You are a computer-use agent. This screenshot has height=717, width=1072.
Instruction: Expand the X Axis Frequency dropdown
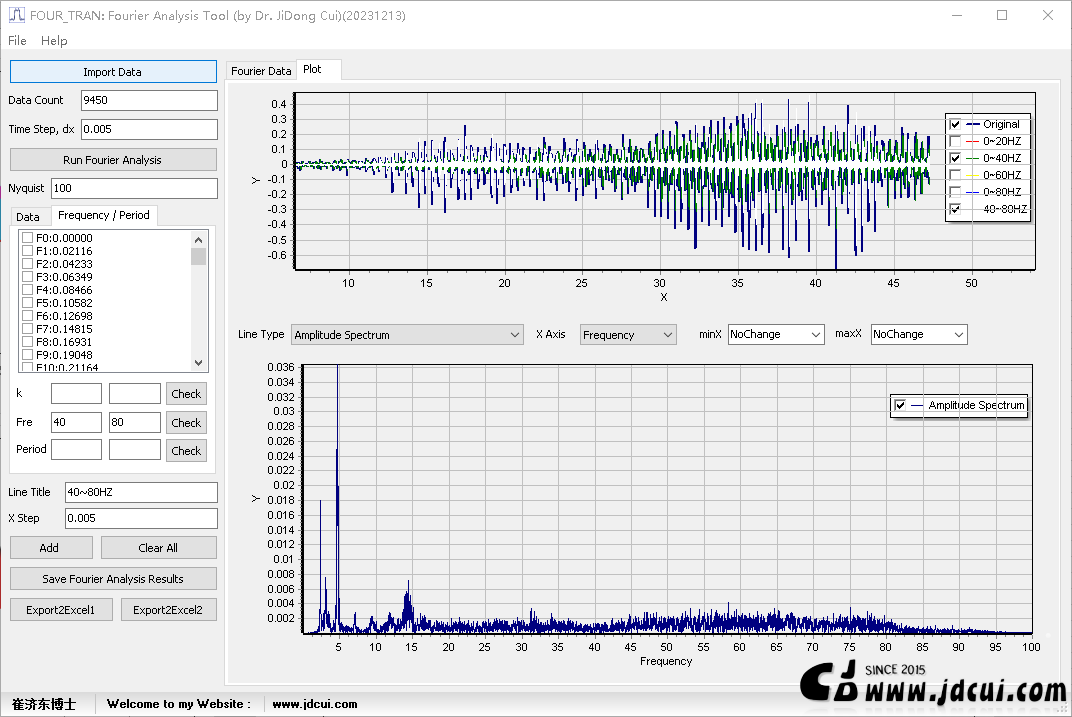(628, 335)
